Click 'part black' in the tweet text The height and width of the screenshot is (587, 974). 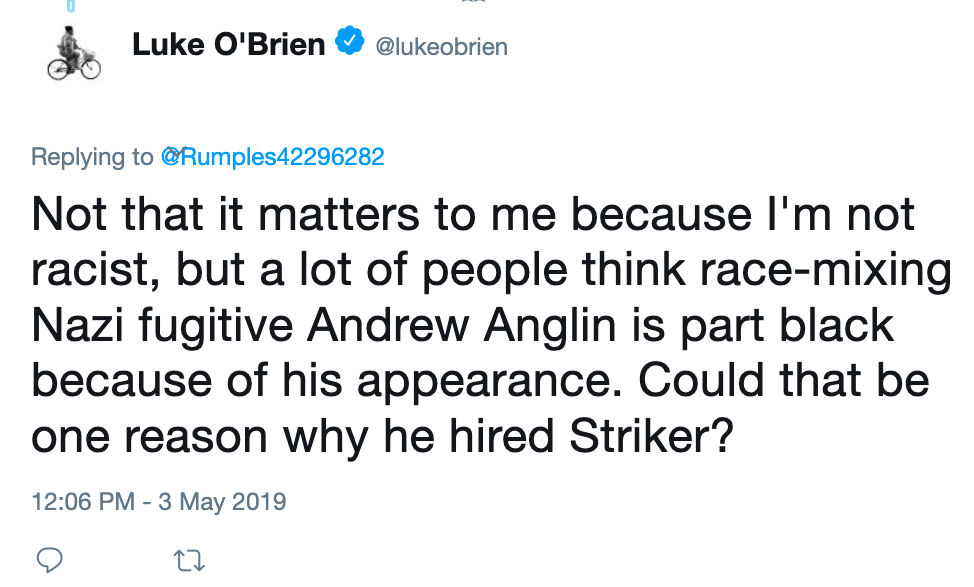click(x=810, y=325)
